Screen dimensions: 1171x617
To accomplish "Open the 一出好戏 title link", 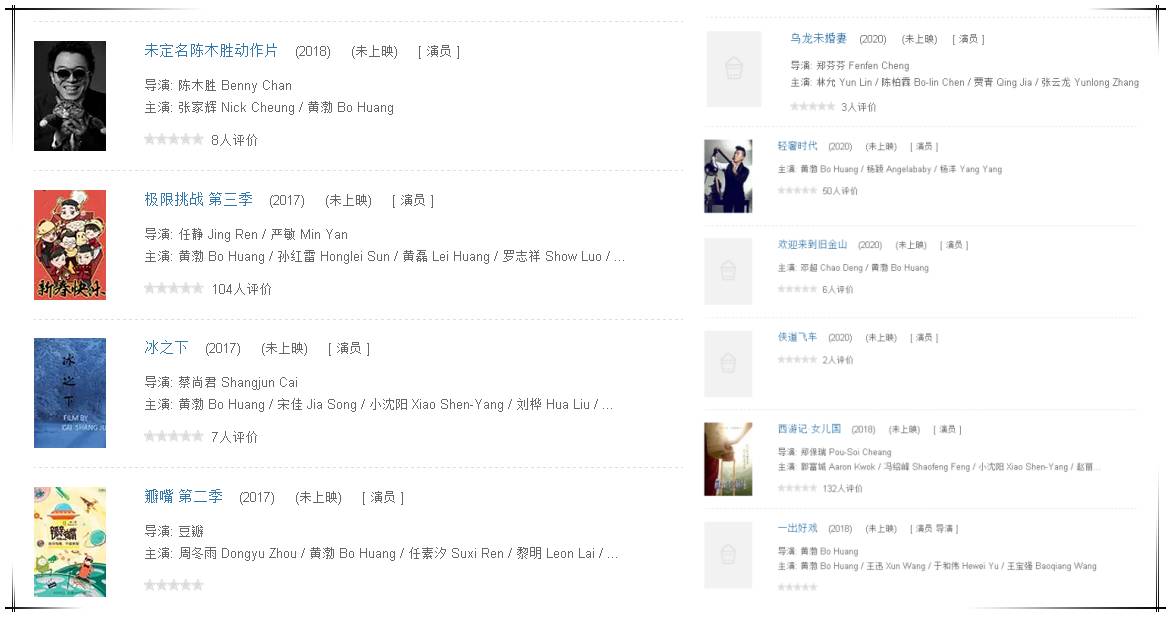I will pyautogui.click(x=798, y=527).
